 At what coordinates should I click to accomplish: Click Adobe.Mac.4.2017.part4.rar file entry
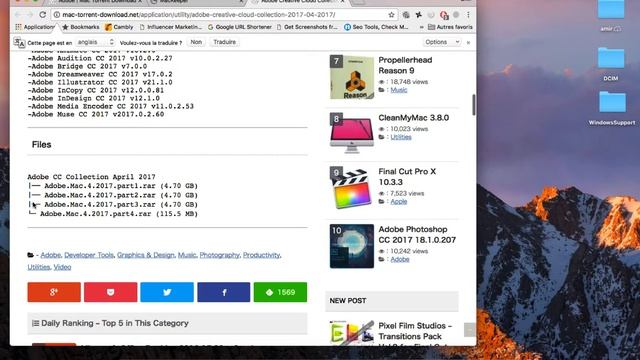(x=119, y=214)
